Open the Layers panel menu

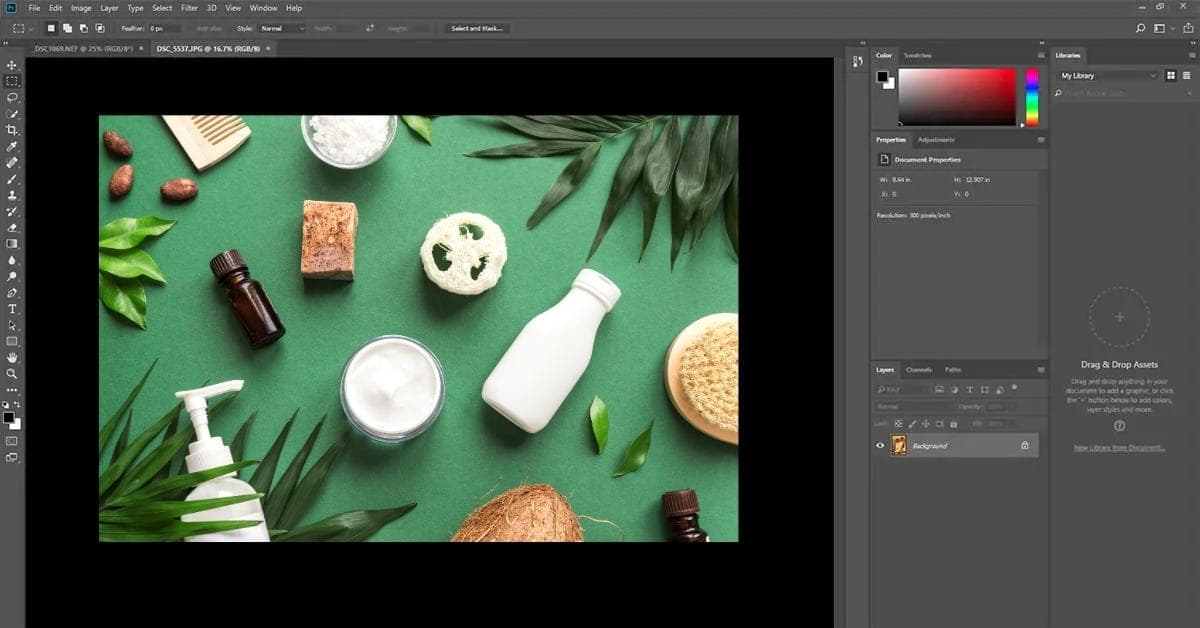[x=1041, y=370]
